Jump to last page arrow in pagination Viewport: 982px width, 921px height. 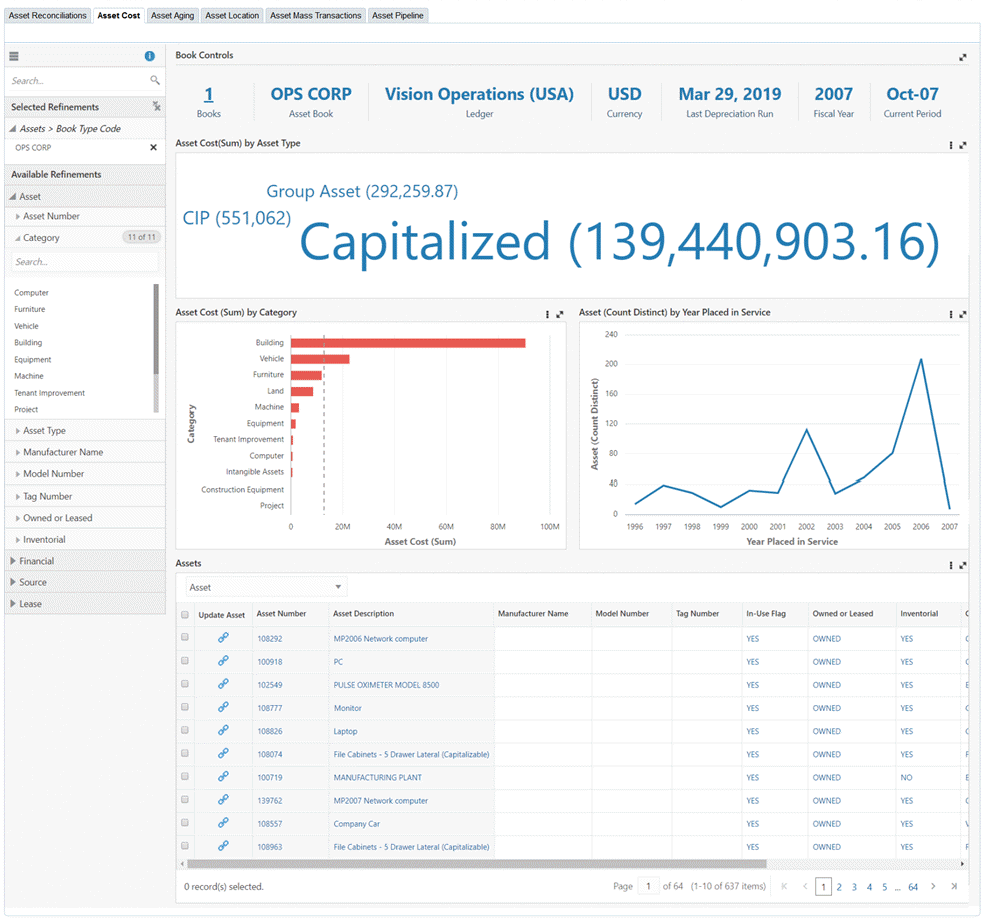(954, 887)
